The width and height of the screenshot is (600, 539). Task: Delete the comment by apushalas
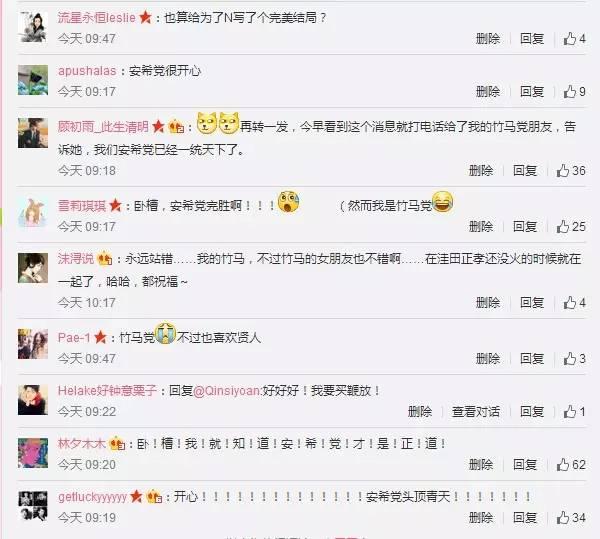488,91
